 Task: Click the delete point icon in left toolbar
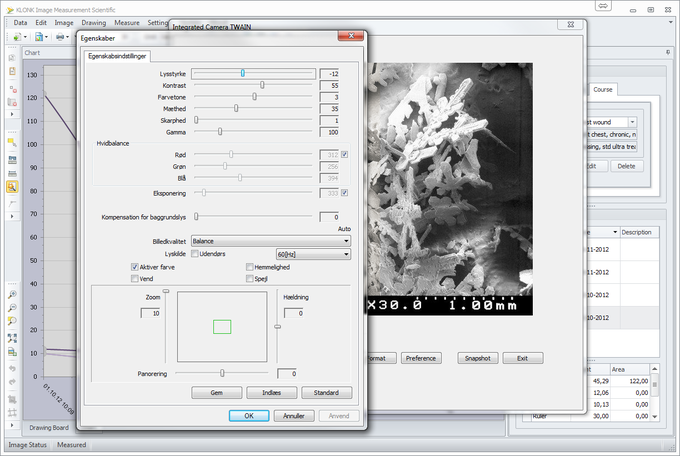click(x=12, y=89)
